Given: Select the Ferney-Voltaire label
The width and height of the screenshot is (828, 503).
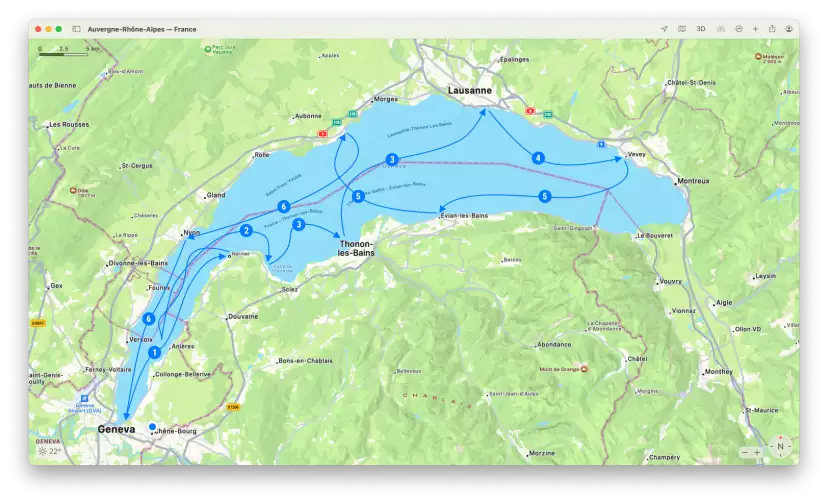Looking at the screenshot, I should [108, 369].
